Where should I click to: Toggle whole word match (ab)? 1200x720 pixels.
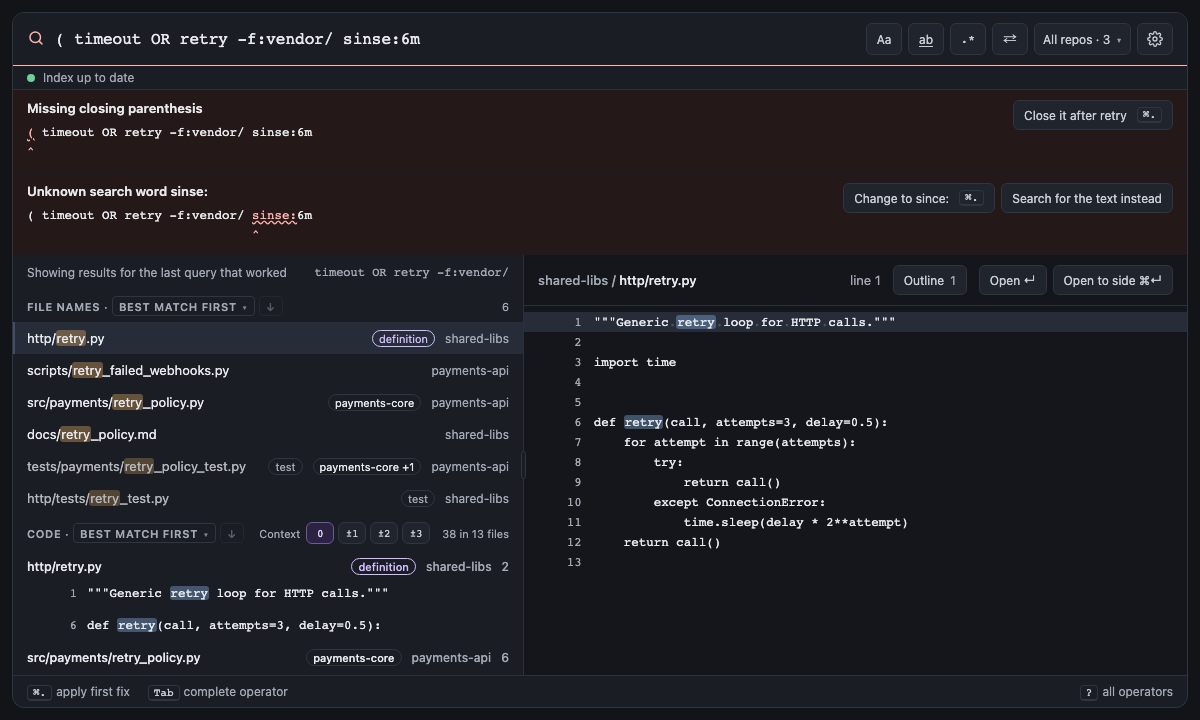[926, 39]
